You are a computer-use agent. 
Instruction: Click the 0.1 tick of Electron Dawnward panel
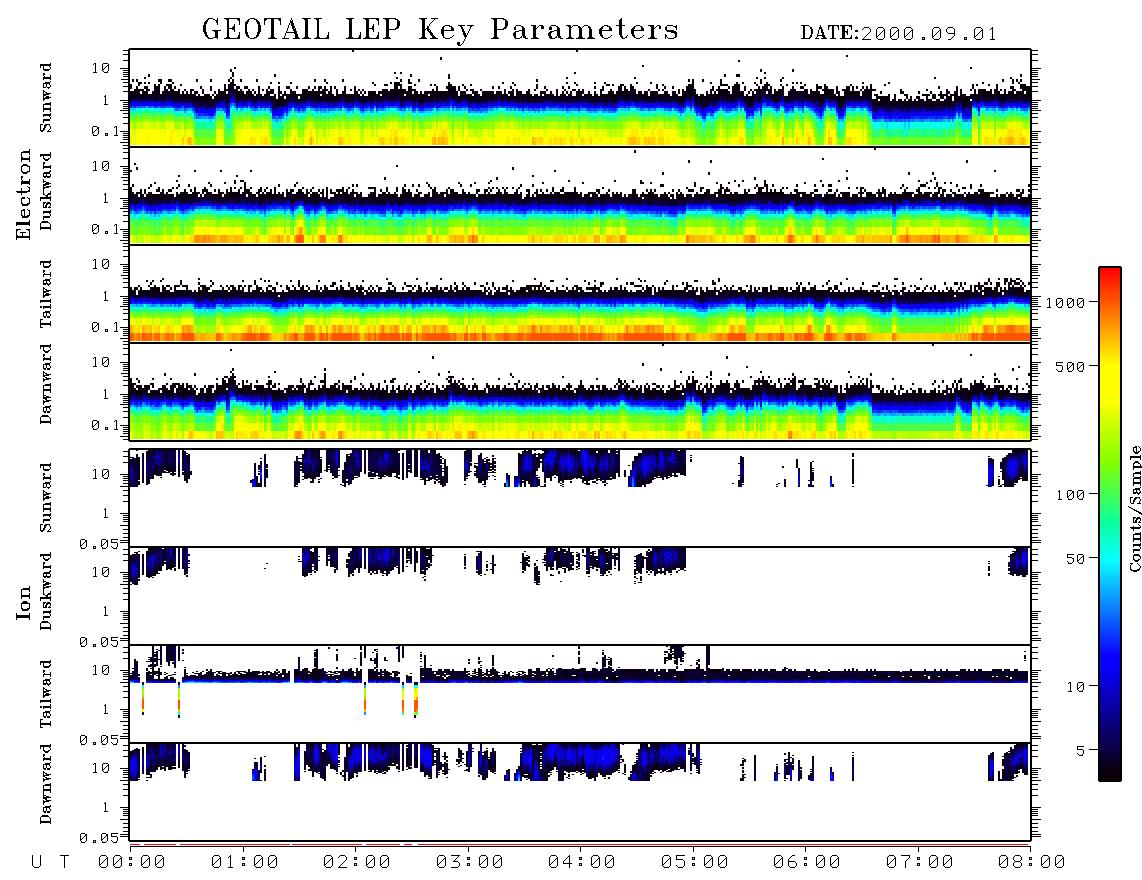105,425
